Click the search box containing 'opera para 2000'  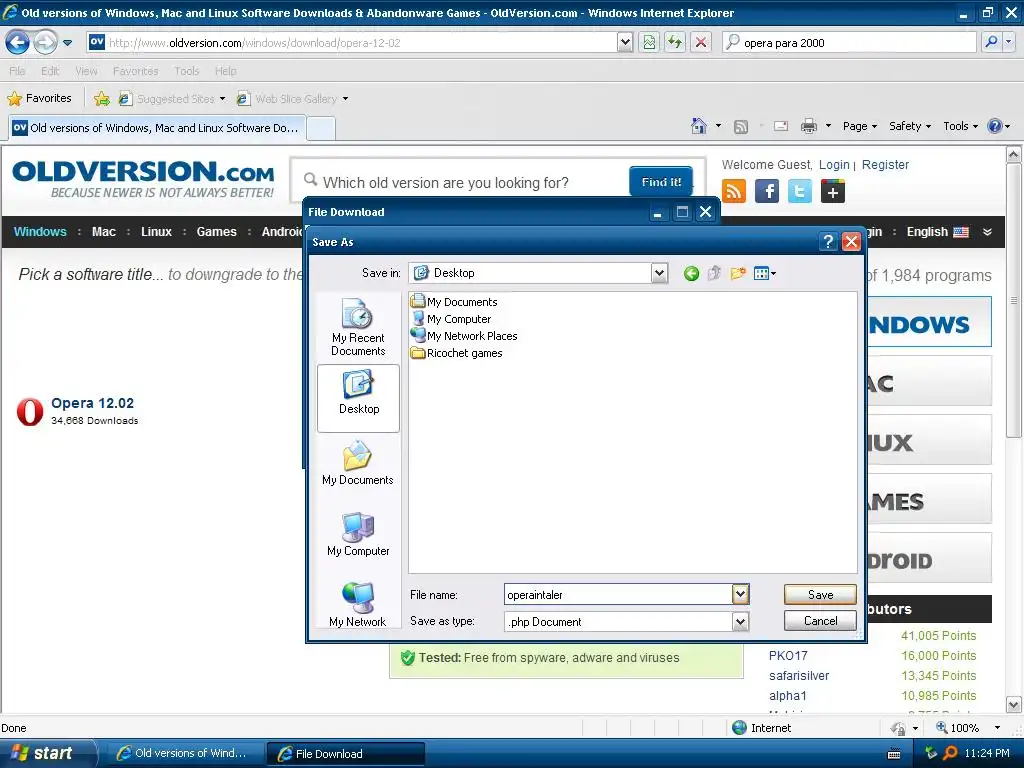point(849,42)
